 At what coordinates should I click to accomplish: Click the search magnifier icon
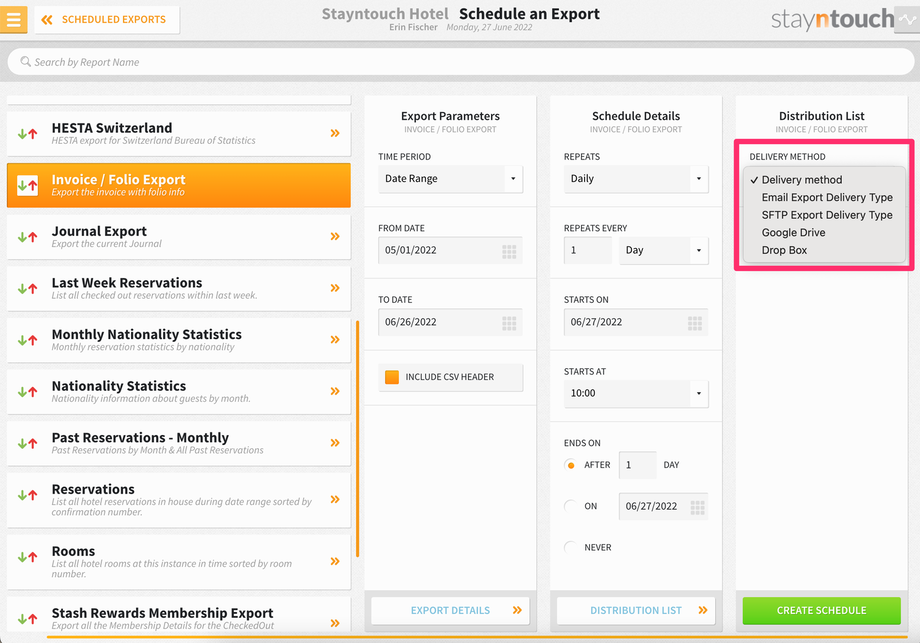point(25,62)
